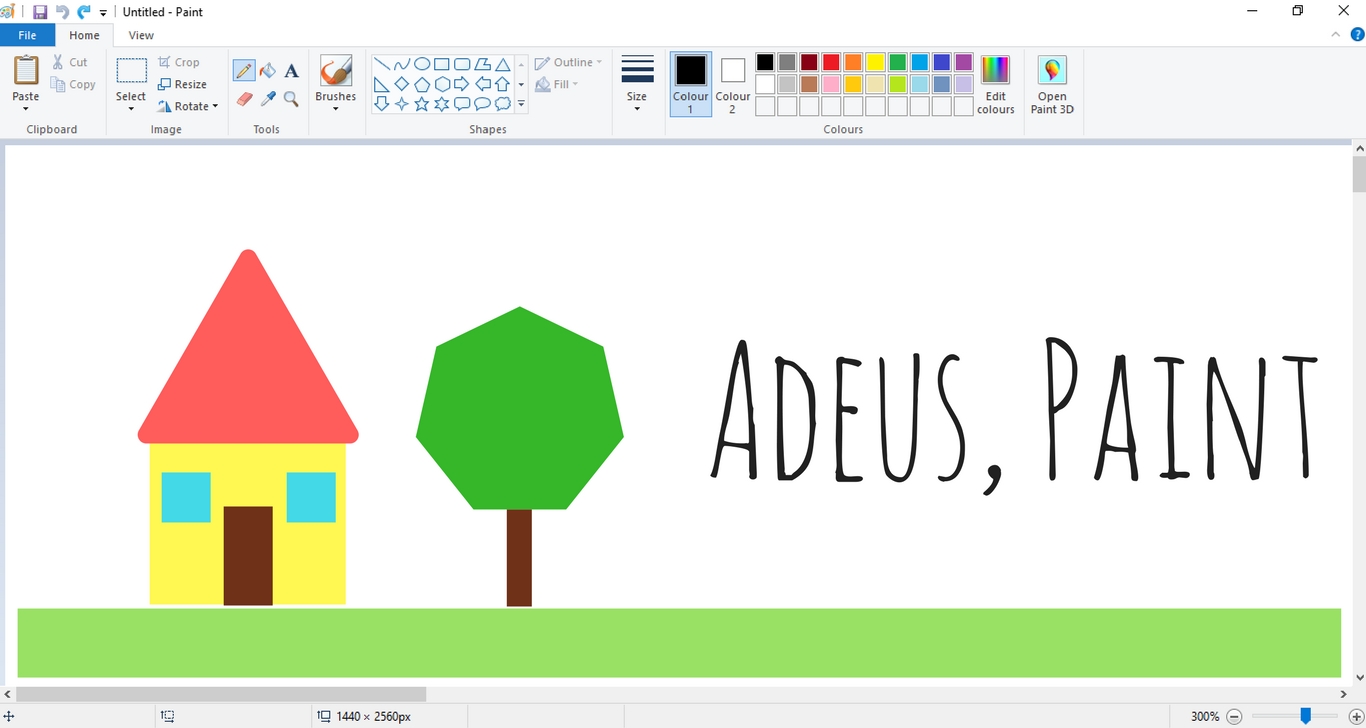Select the Colour picker eyedropper tool
Viewport: 1366px width, 728px height.
pyautogui.click(x=268, y=99)
